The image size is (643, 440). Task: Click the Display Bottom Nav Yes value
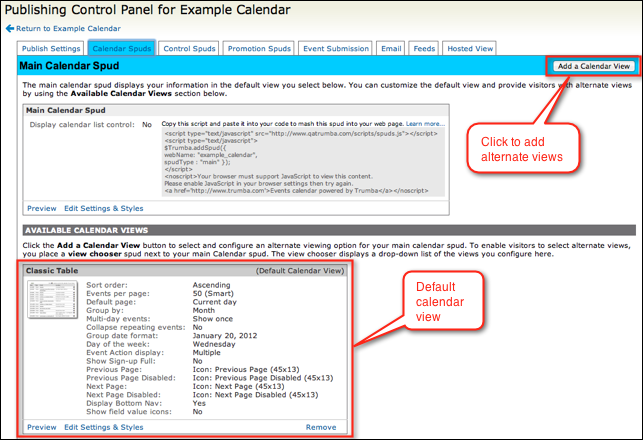(x=199, y=404)
